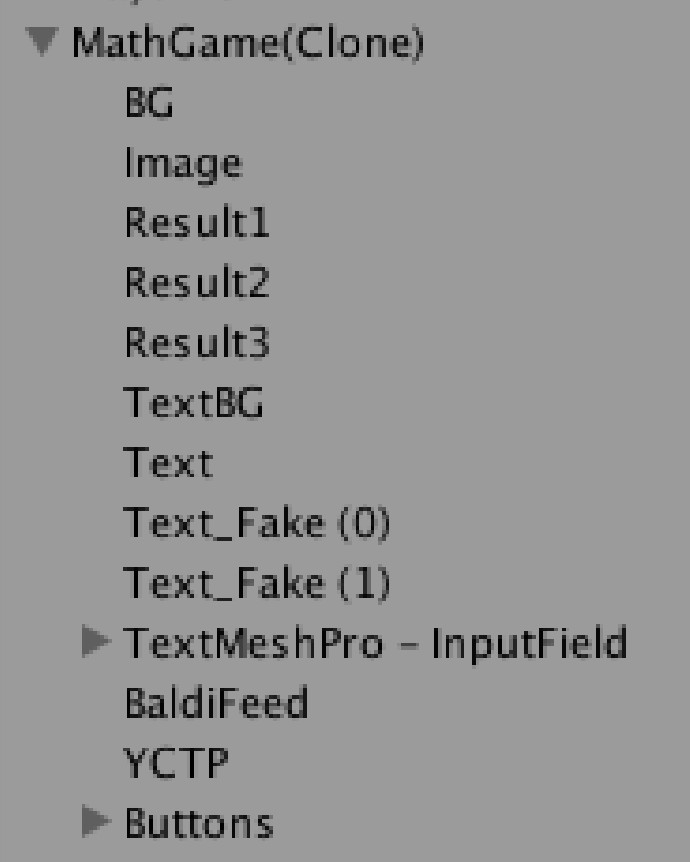This screenshot has width=690, height=862.
Task: Select the YCTP object
Action: 176,764
